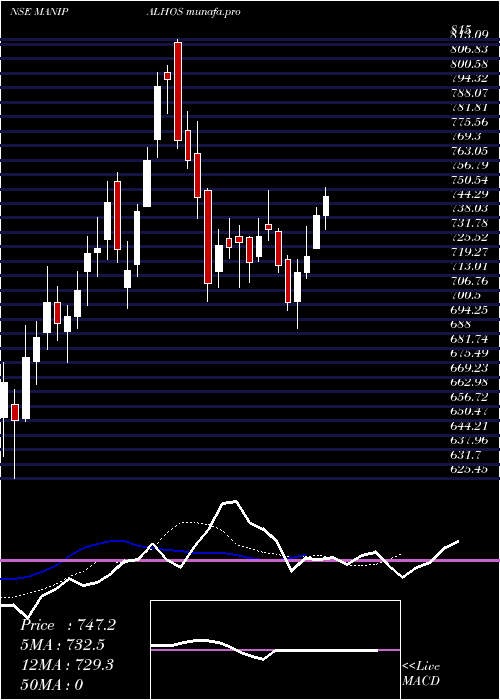This screenshot has height=700, width=500.
Task: Select the 744.29 price axis label
Action: [469, 194]
